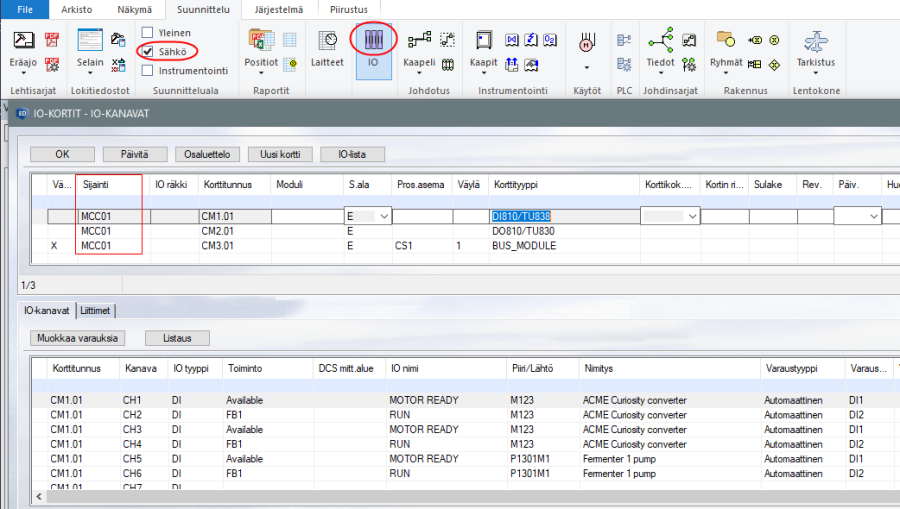Select the Liittimet tab
The image size is (900, 509).
pyautogui.click(x=97, y=310)
